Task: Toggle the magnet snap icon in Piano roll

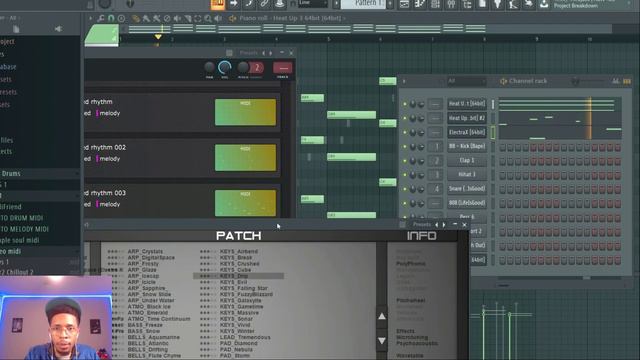Action: click(111, 18)
